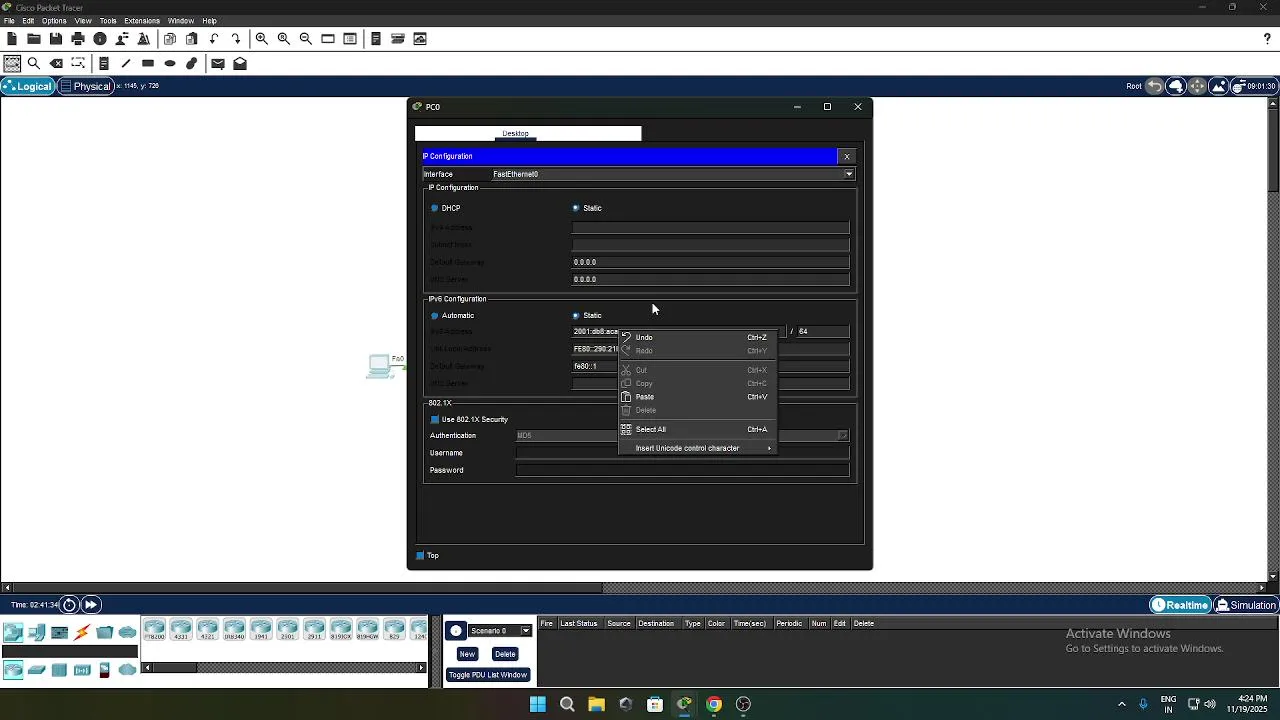Viewport: 1280px width, 720px height.
Task: Select Static under IPv6 Configuration
Action: point(576,316)
